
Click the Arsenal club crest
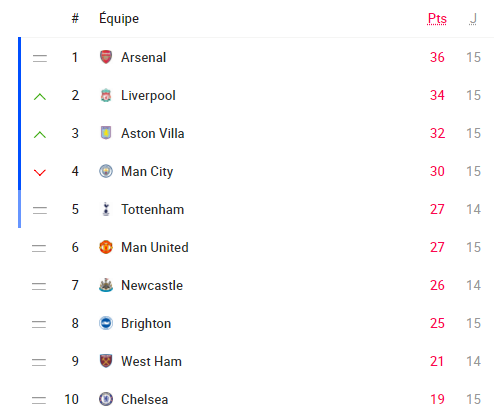coord(106,57)
